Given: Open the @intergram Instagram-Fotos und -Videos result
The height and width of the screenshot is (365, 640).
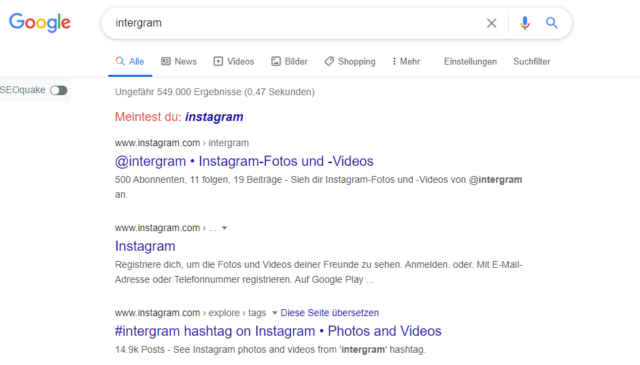Looking at the screenshot, I should (244, 161).
